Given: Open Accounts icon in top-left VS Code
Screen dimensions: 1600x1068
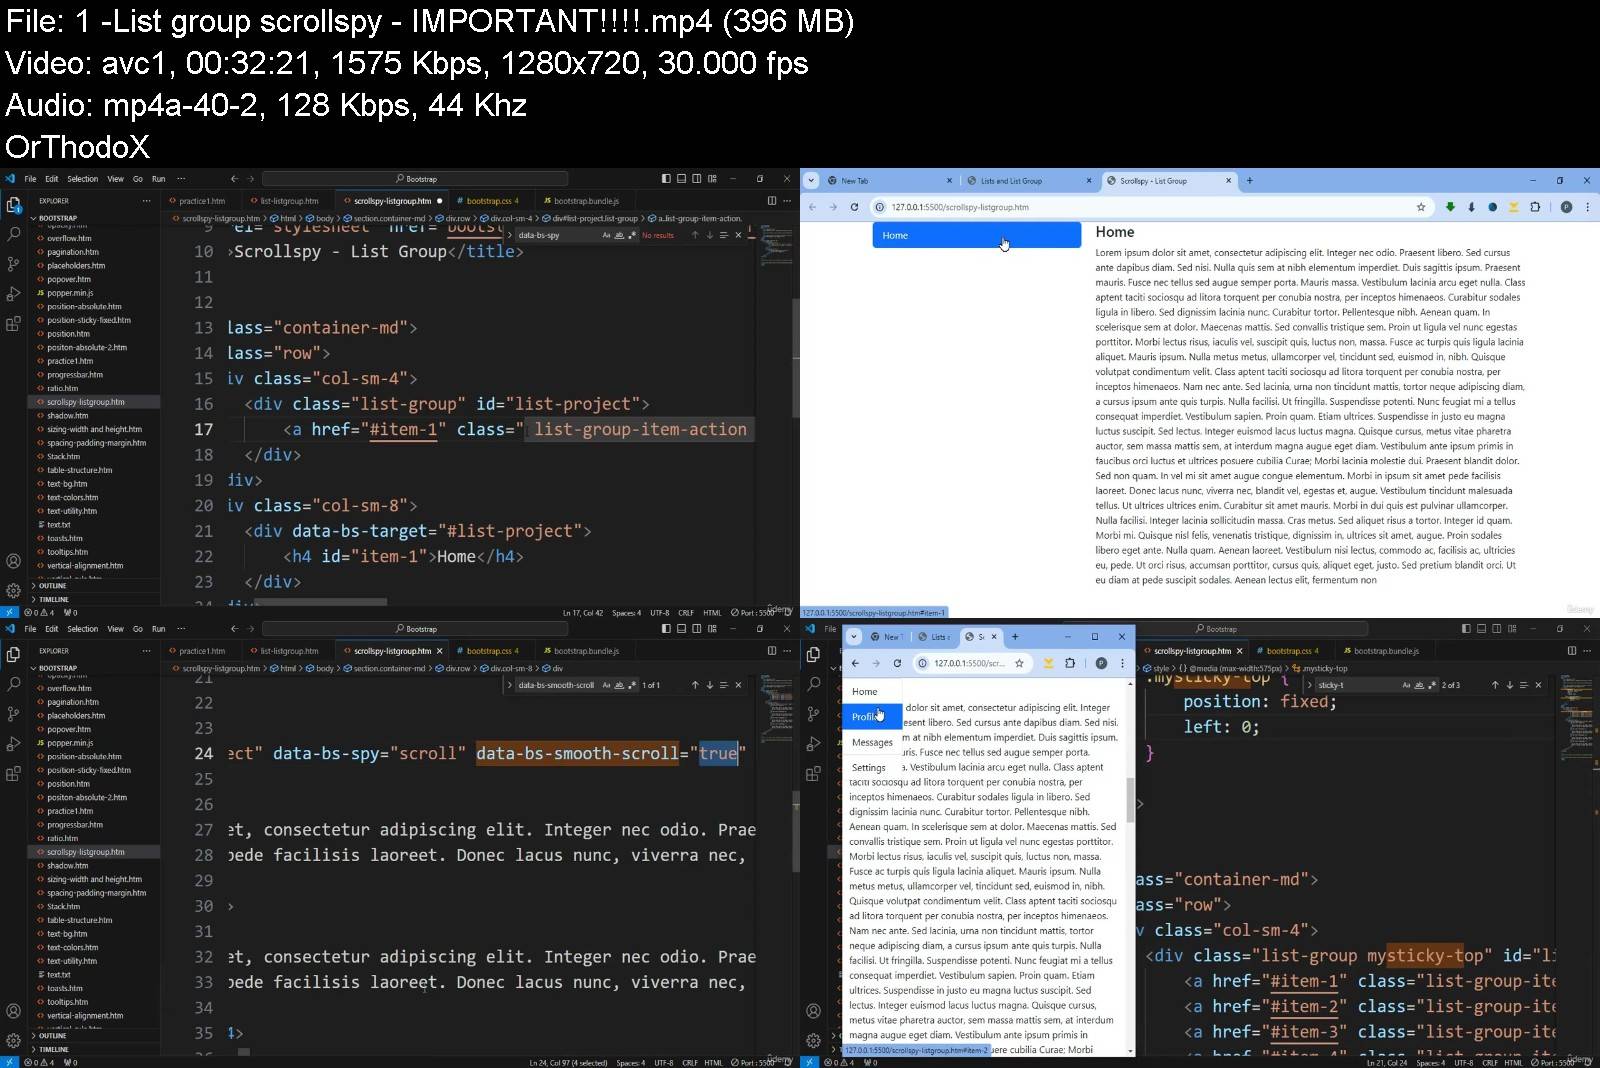Looking at the screenshot, I should 13,561.
